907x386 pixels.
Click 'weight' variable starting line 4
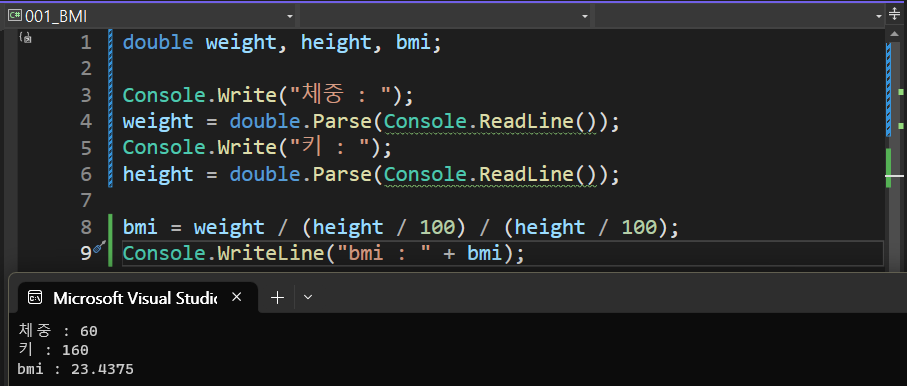click(x=158, y=122)
